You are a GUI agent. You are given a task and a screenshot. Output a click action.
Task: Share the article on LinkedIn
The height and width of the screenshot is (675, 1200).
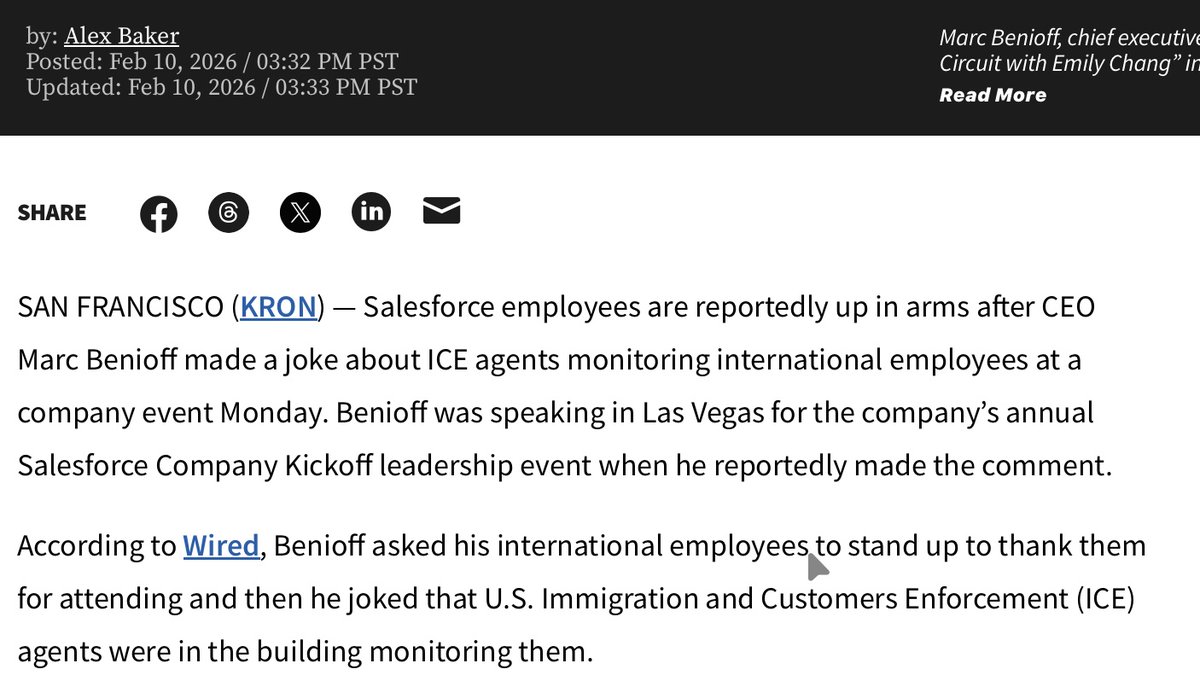pos(371,211)
